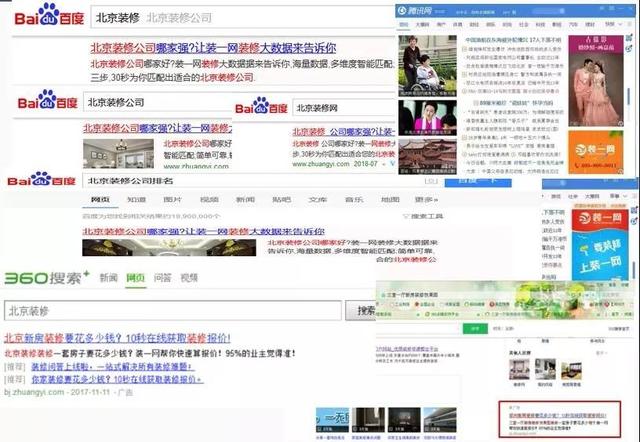Click the 搜索 button in 360 search
Viewport: 640px width, 442px height.
pyautogui.click(x=361, y=311)
